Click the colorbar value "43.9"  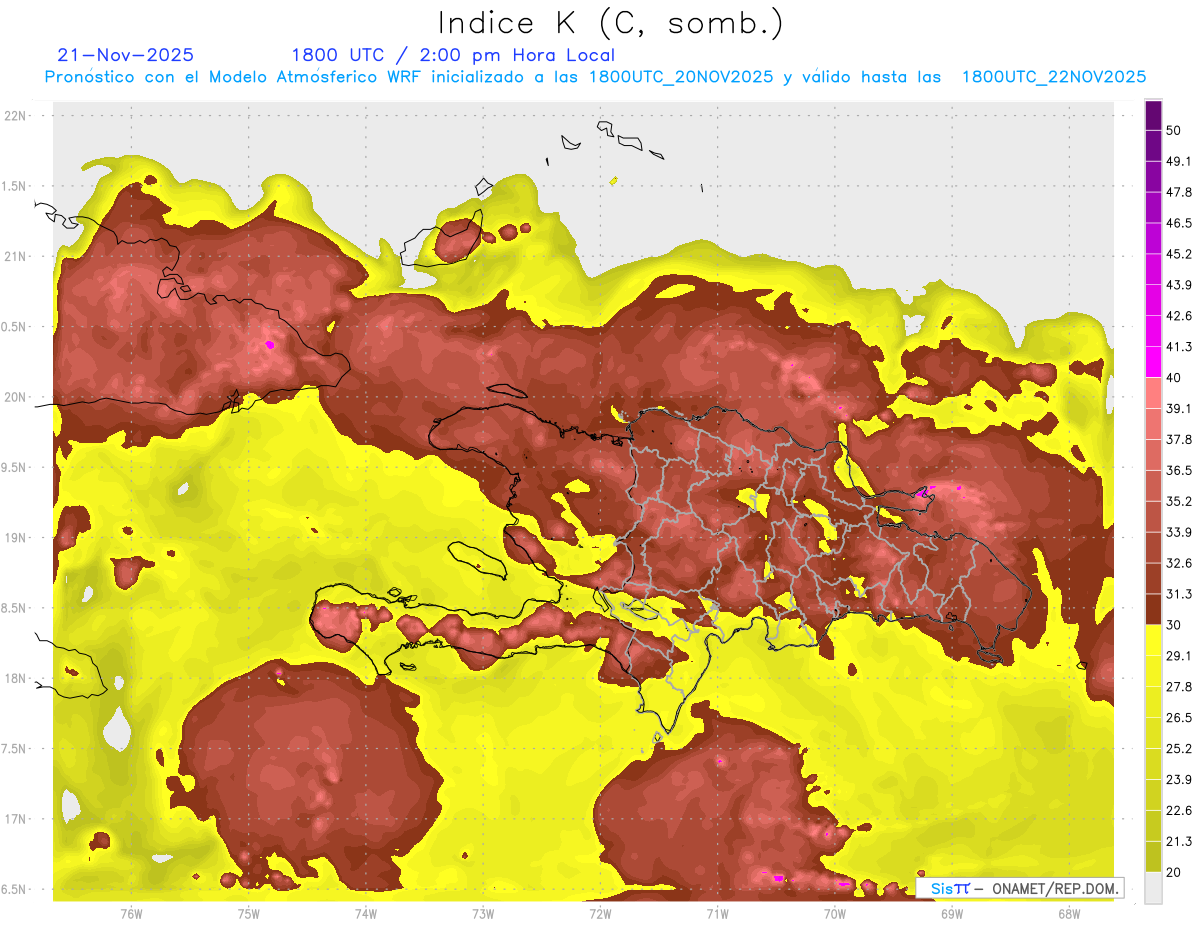tap(1179, 285)
